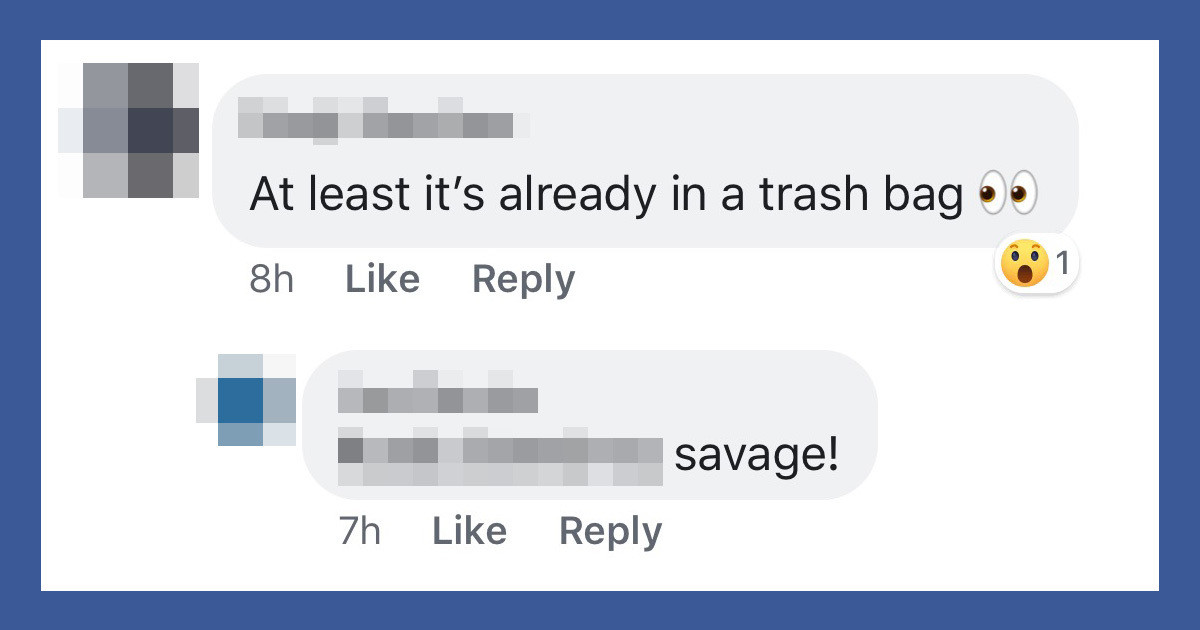Viewport: 1200px width, 630px height.
Task: Click the blue frame border at the top
Action: pyautogui.click(x=600, y=18)
